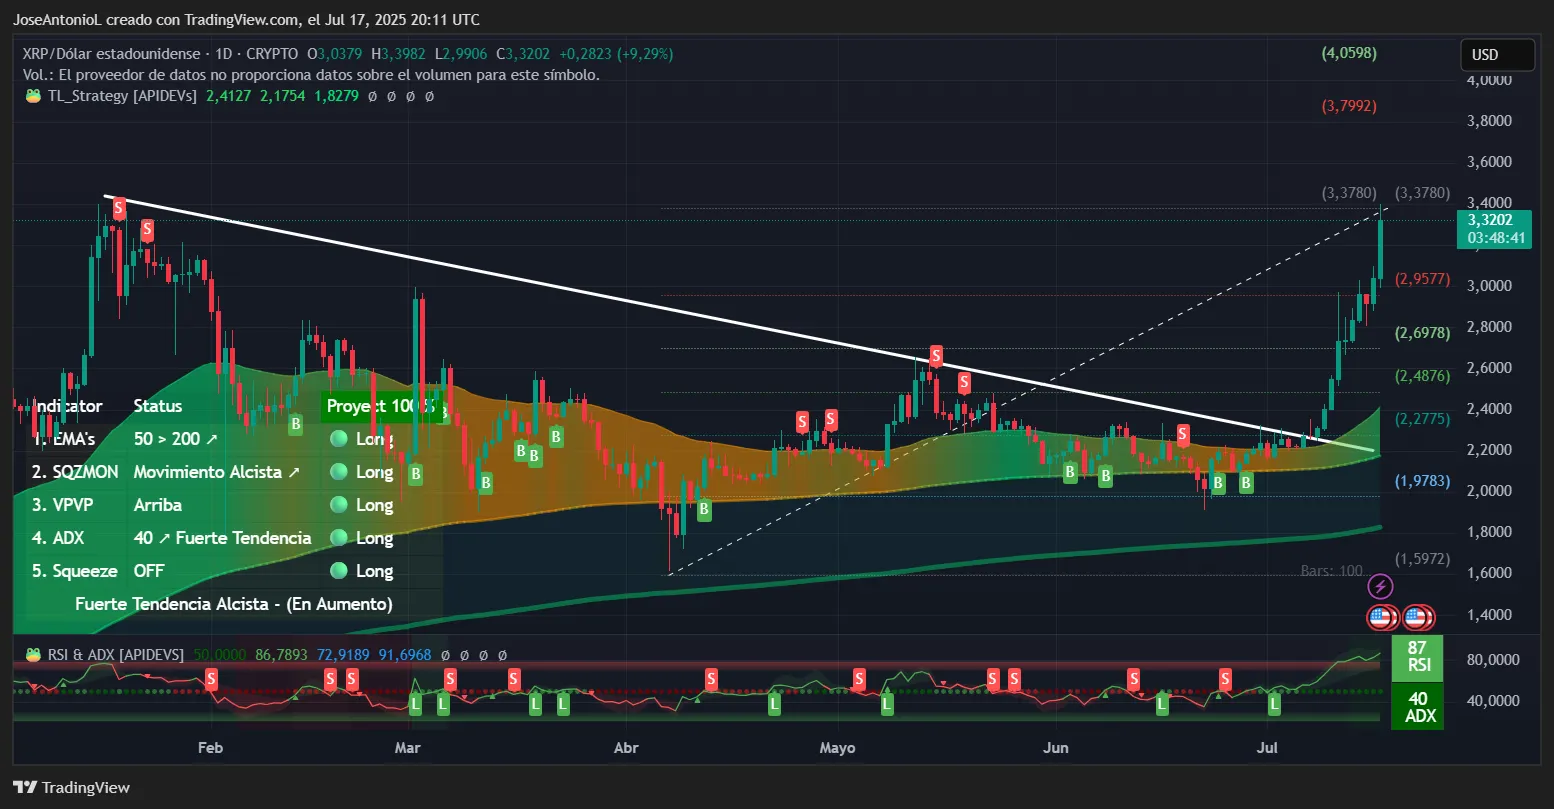Click the right US flag economic event icon
This screenshot has width=1554, height=809.
point(1415,617)
